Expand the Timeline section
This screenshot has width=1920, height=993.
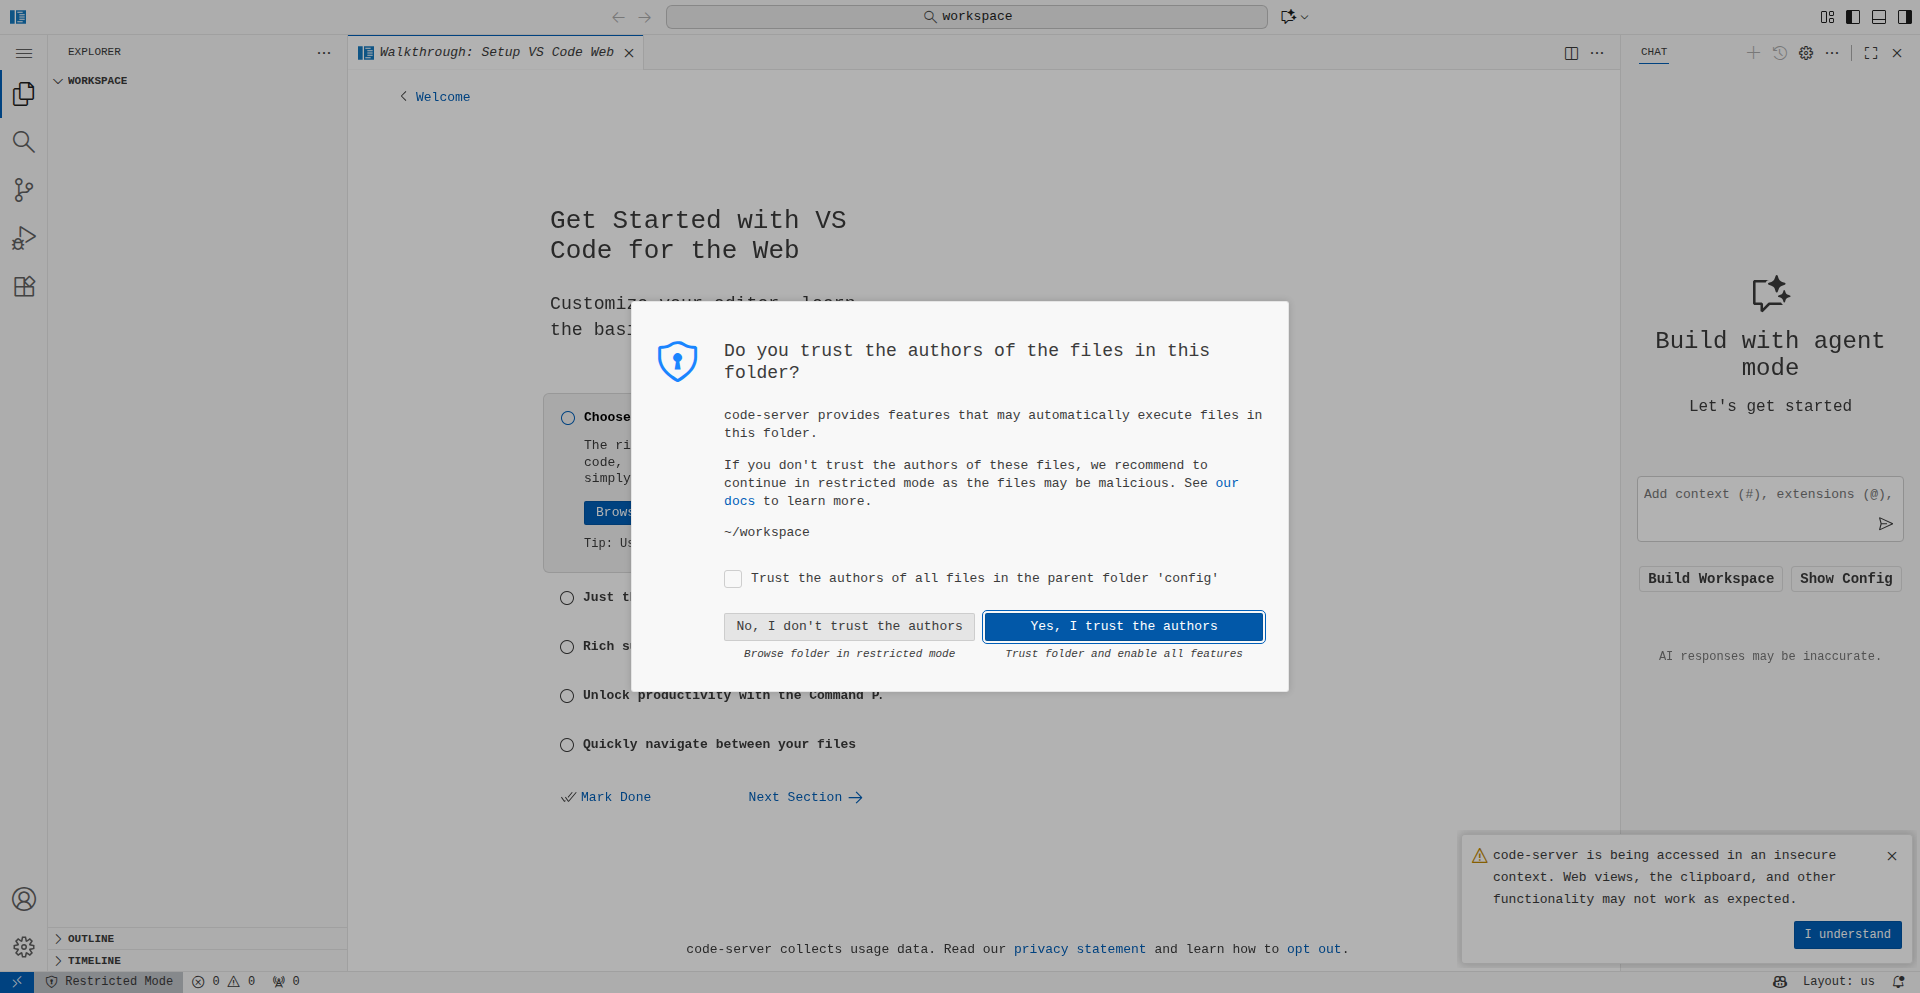click(x=93, y=960)
